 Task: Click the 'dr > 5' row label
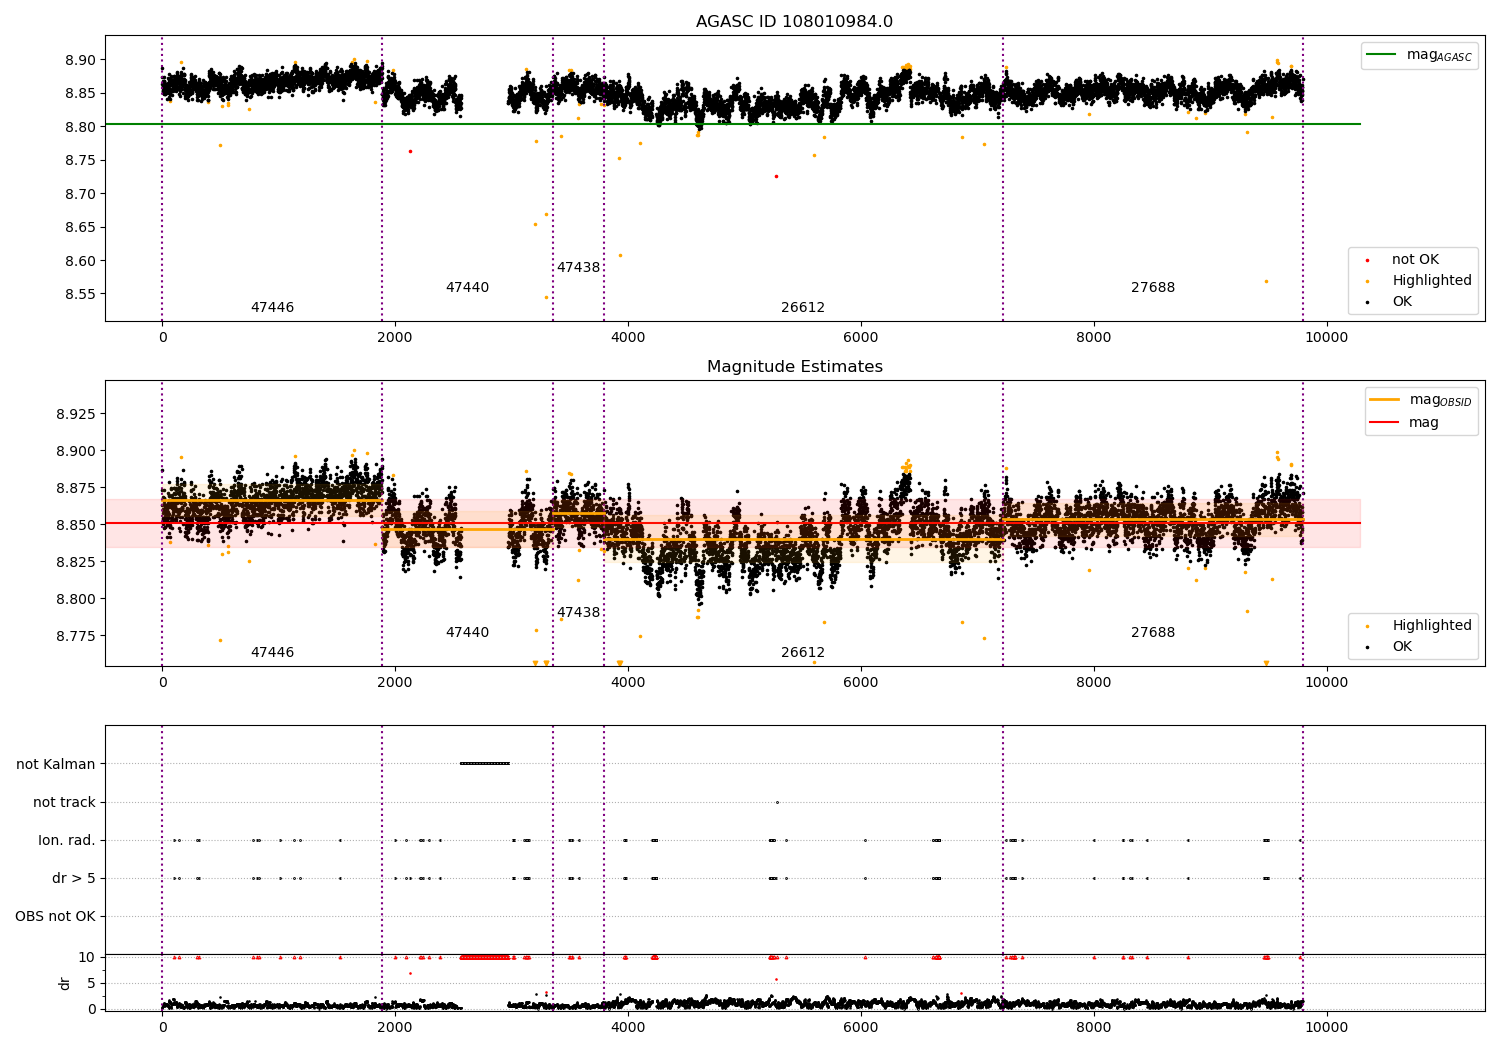point(74,879)
